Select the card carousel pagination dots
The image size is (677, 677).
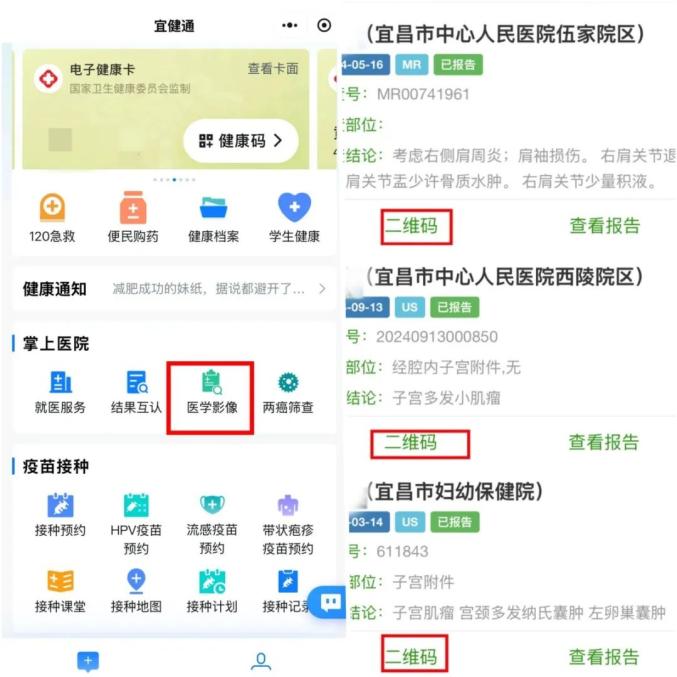click(x=174, y=180)
